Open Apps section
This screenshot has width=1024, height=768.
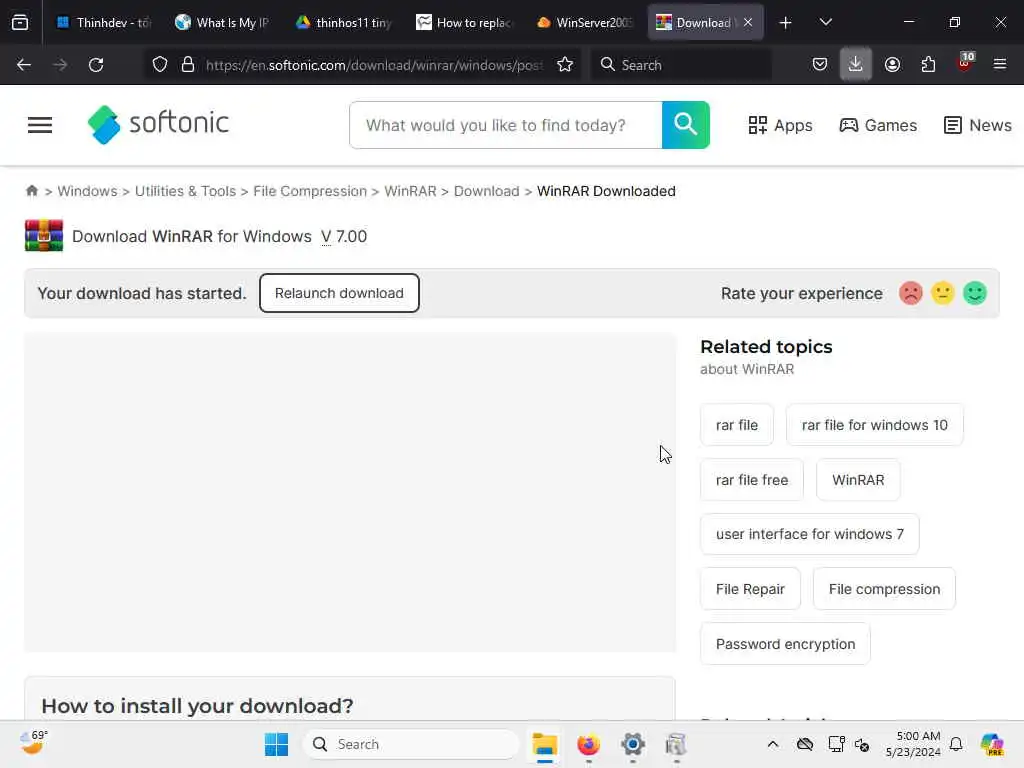(780, 125)
